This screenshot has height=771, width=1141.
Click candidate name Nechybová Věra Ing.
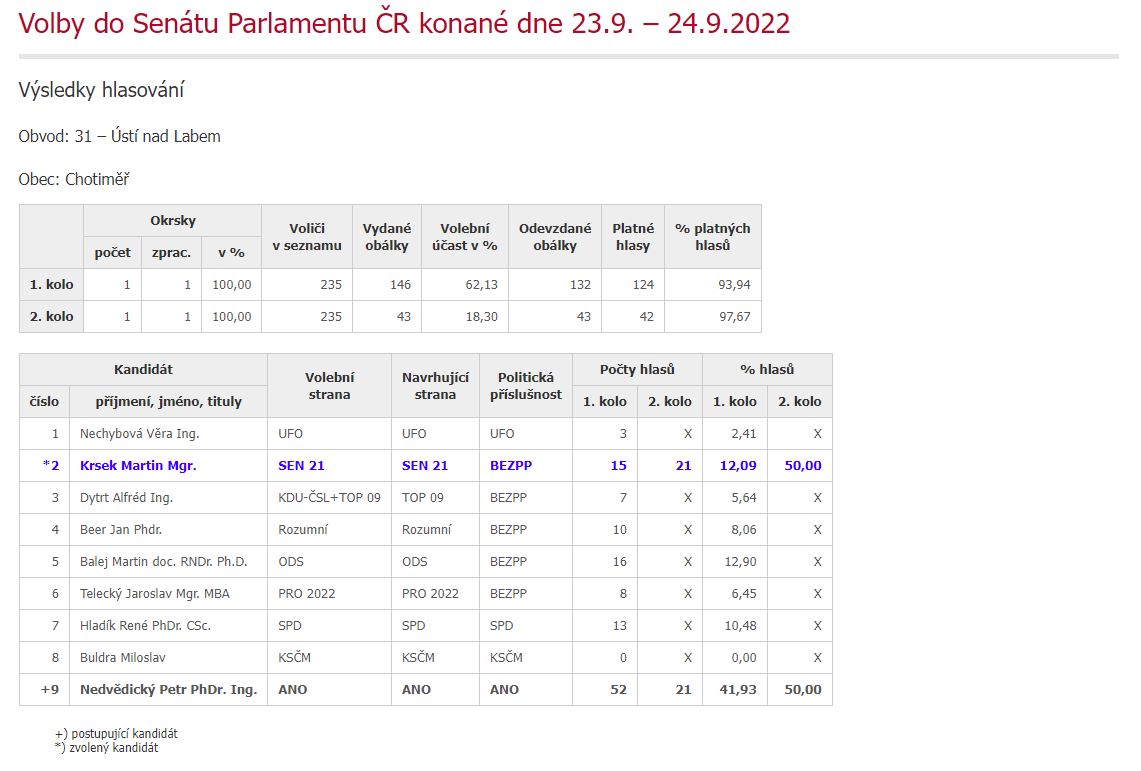139,433
